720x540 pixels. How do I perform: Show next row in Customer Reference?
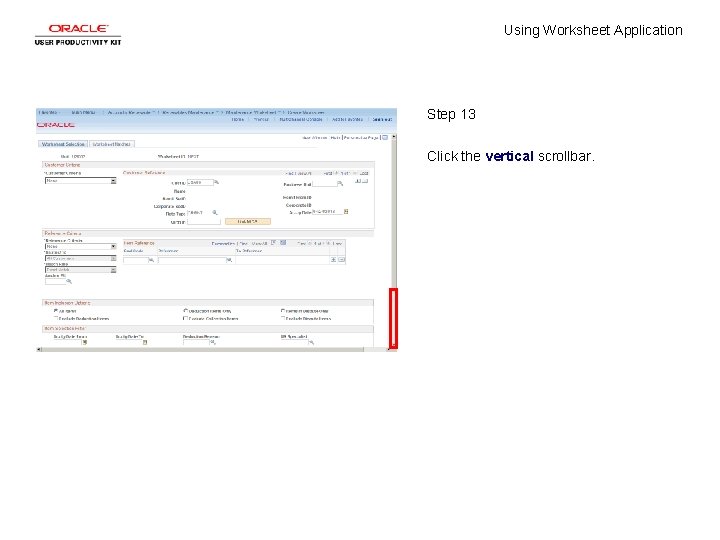[x=354, y=173]
